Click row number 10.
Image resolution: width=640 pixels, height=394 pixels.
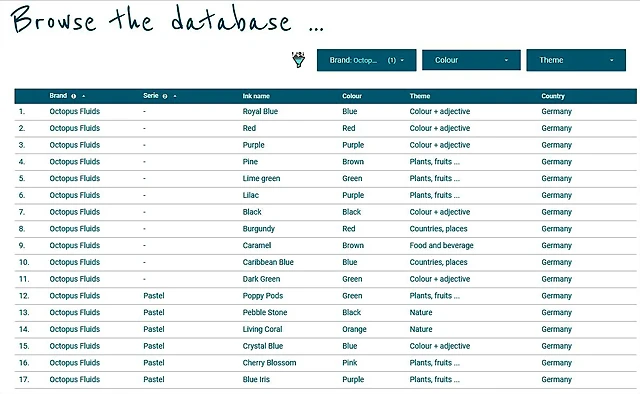click(24, 262)
